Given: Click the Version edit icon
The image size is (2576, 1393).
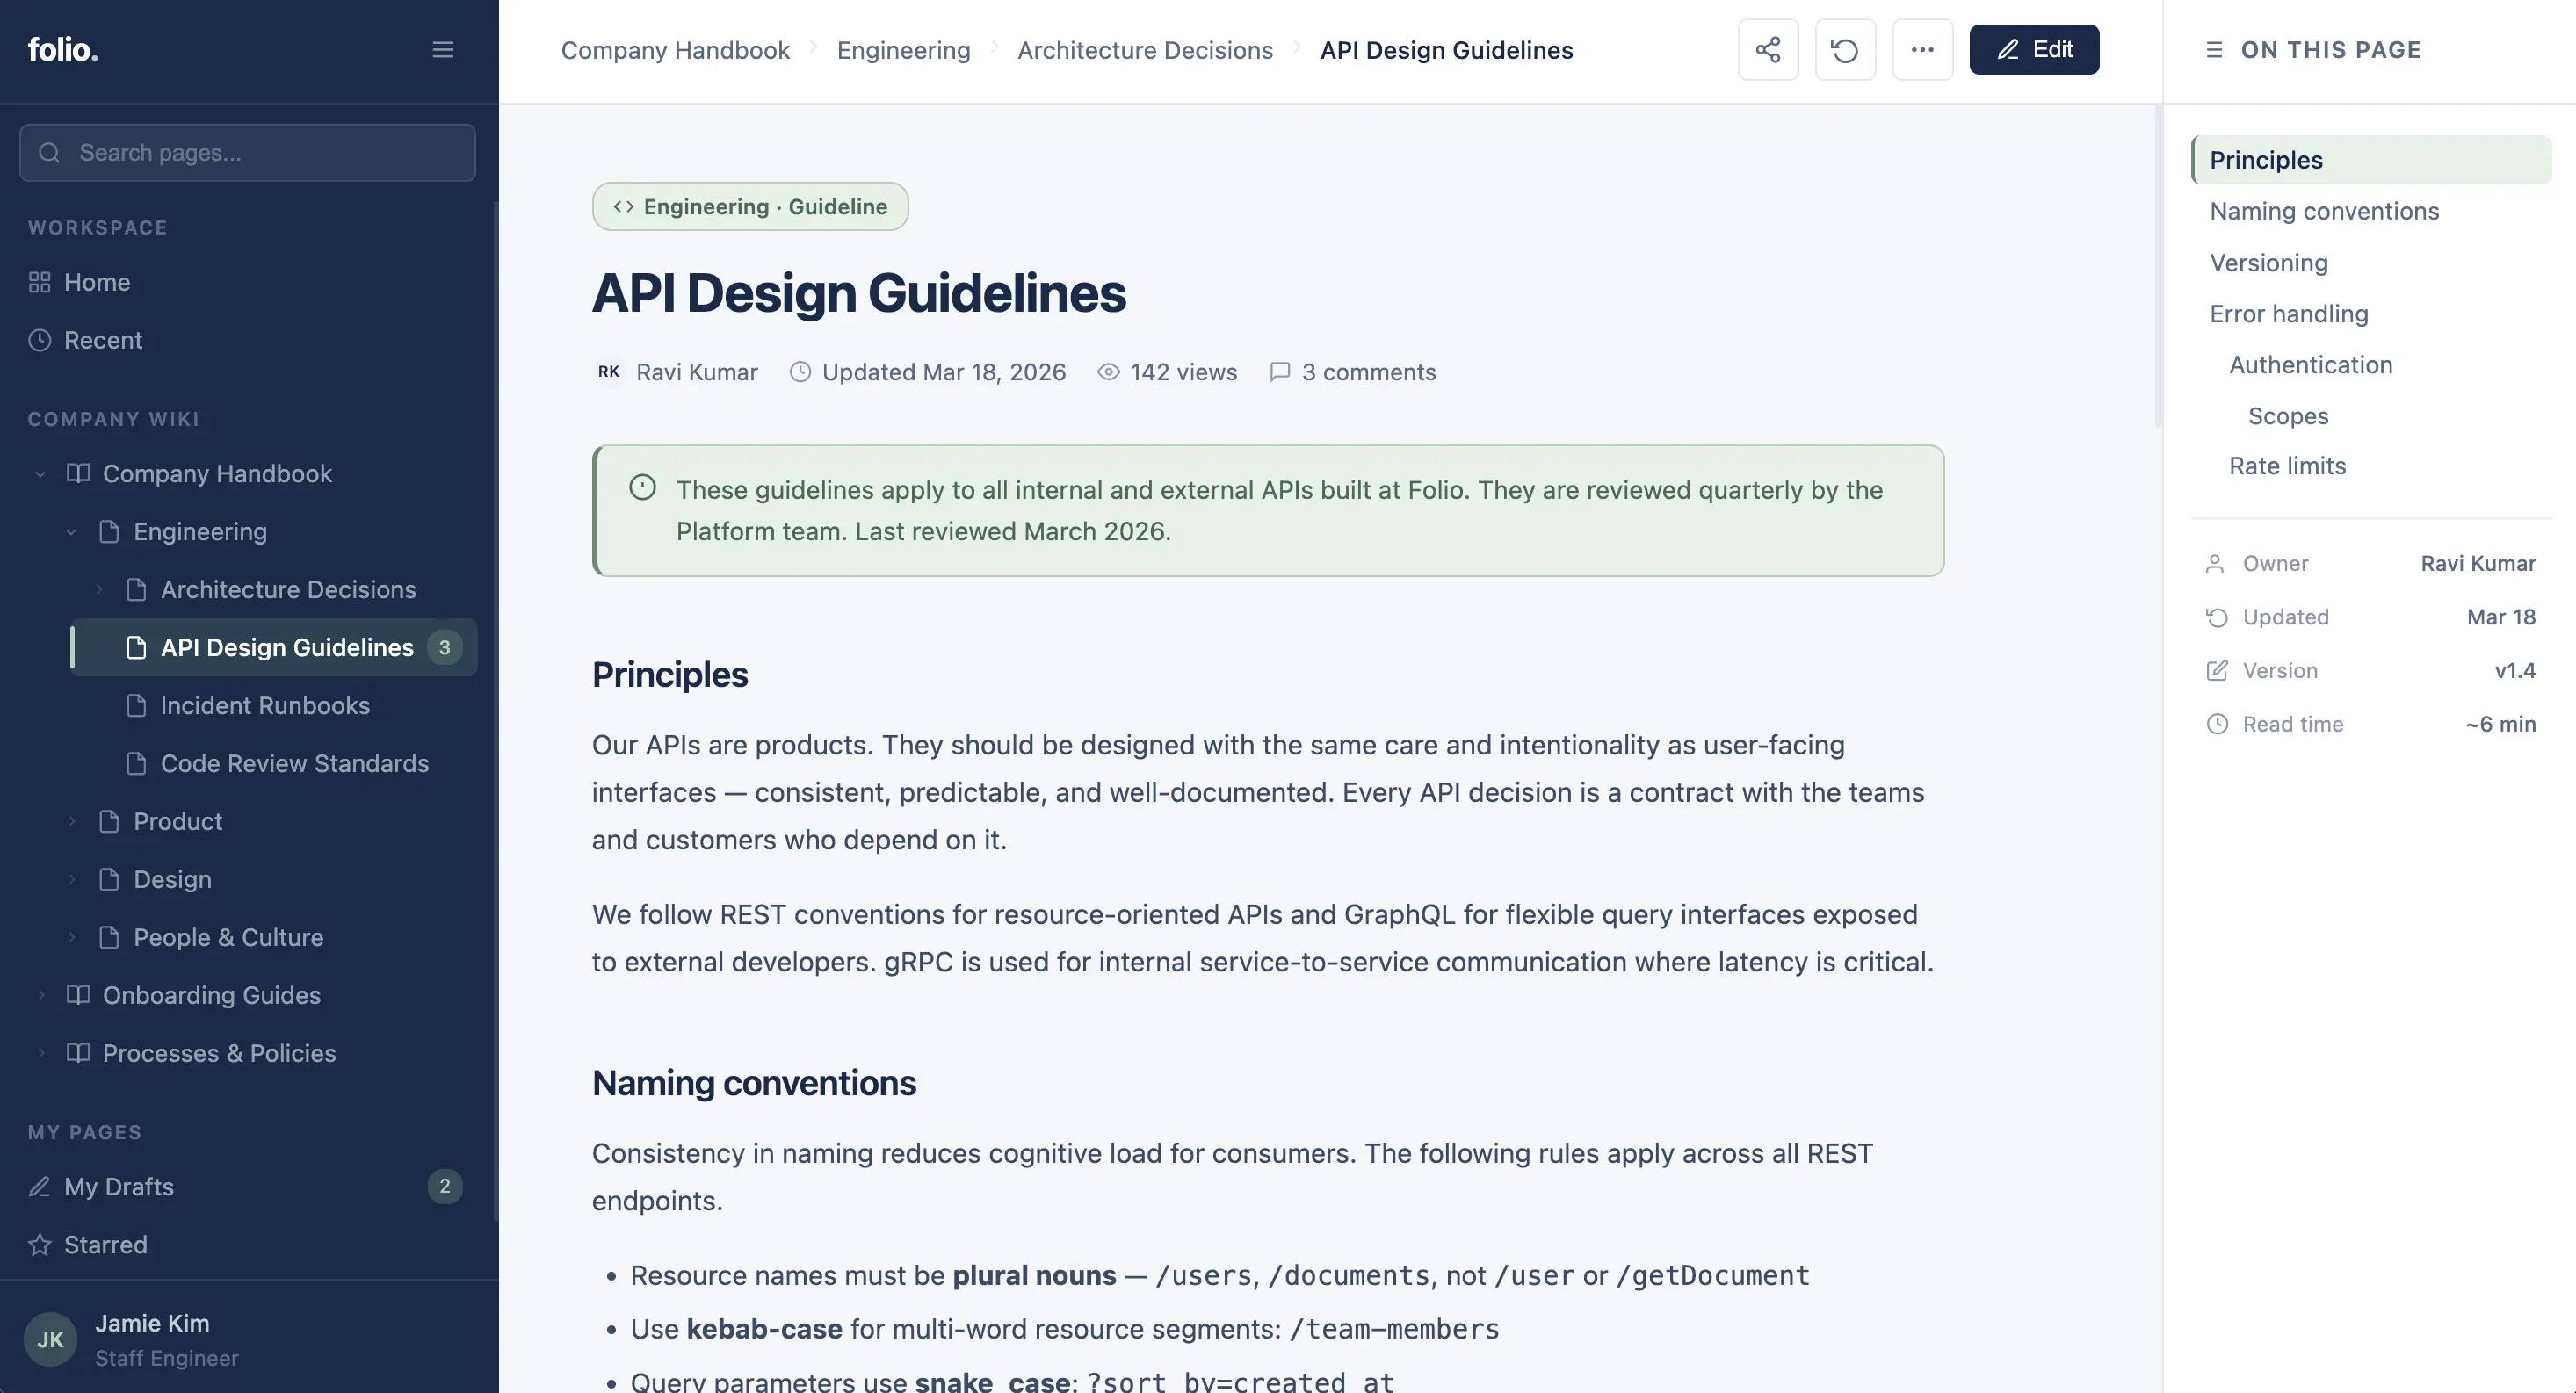Looking at the screenshot, I should [2217, 671].
